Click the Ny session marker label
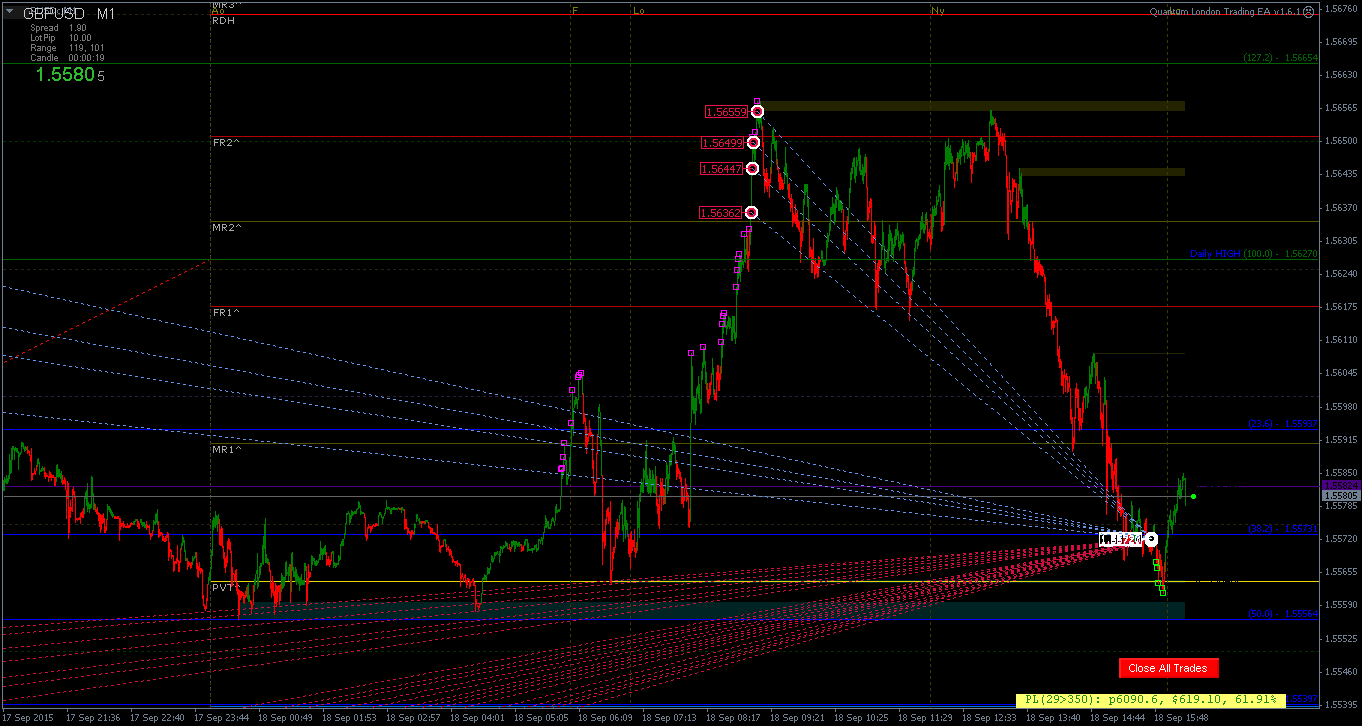 click(937, 10)
